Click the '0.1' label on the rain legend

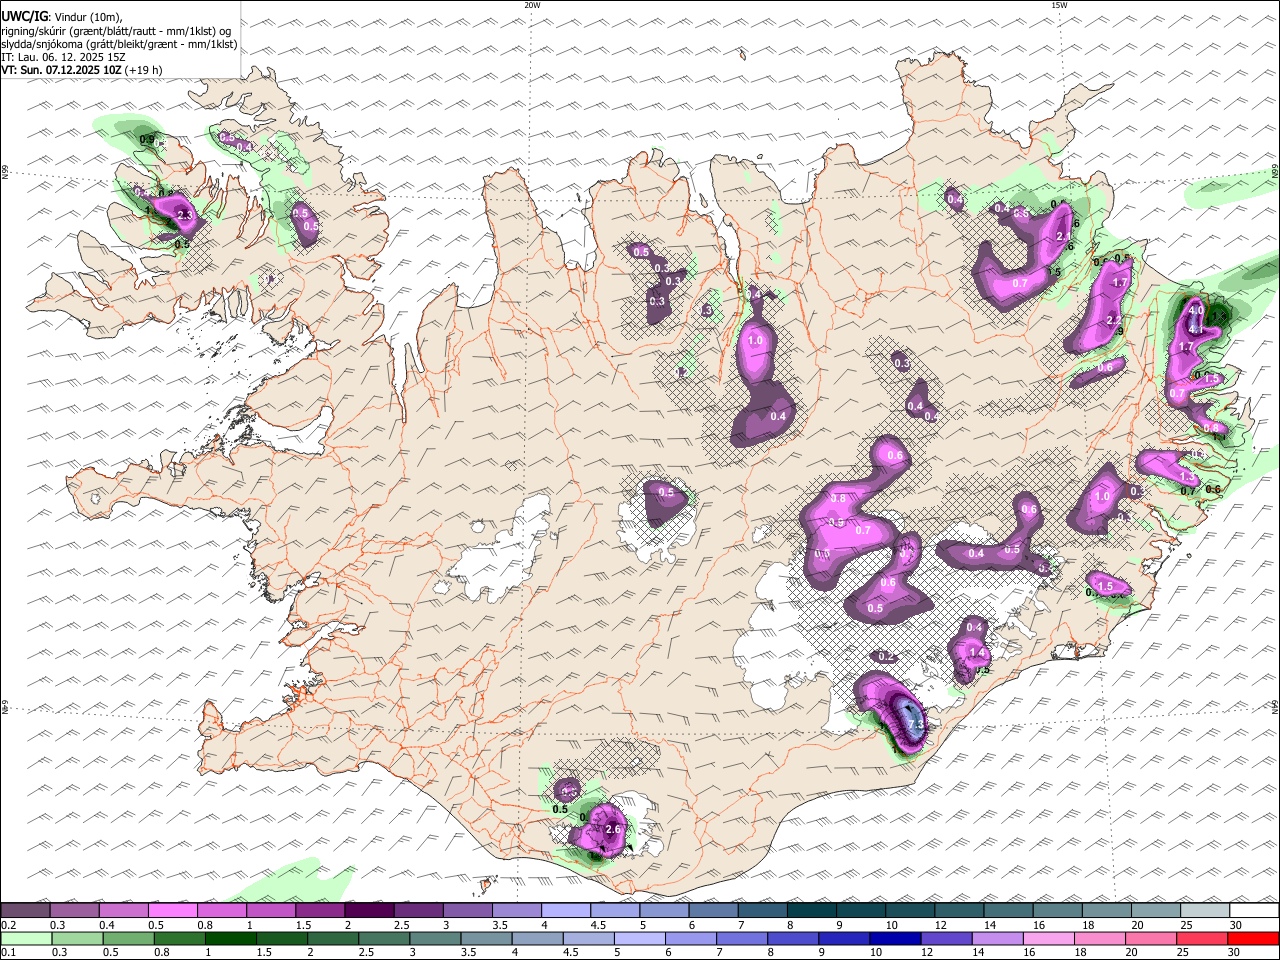8,953
